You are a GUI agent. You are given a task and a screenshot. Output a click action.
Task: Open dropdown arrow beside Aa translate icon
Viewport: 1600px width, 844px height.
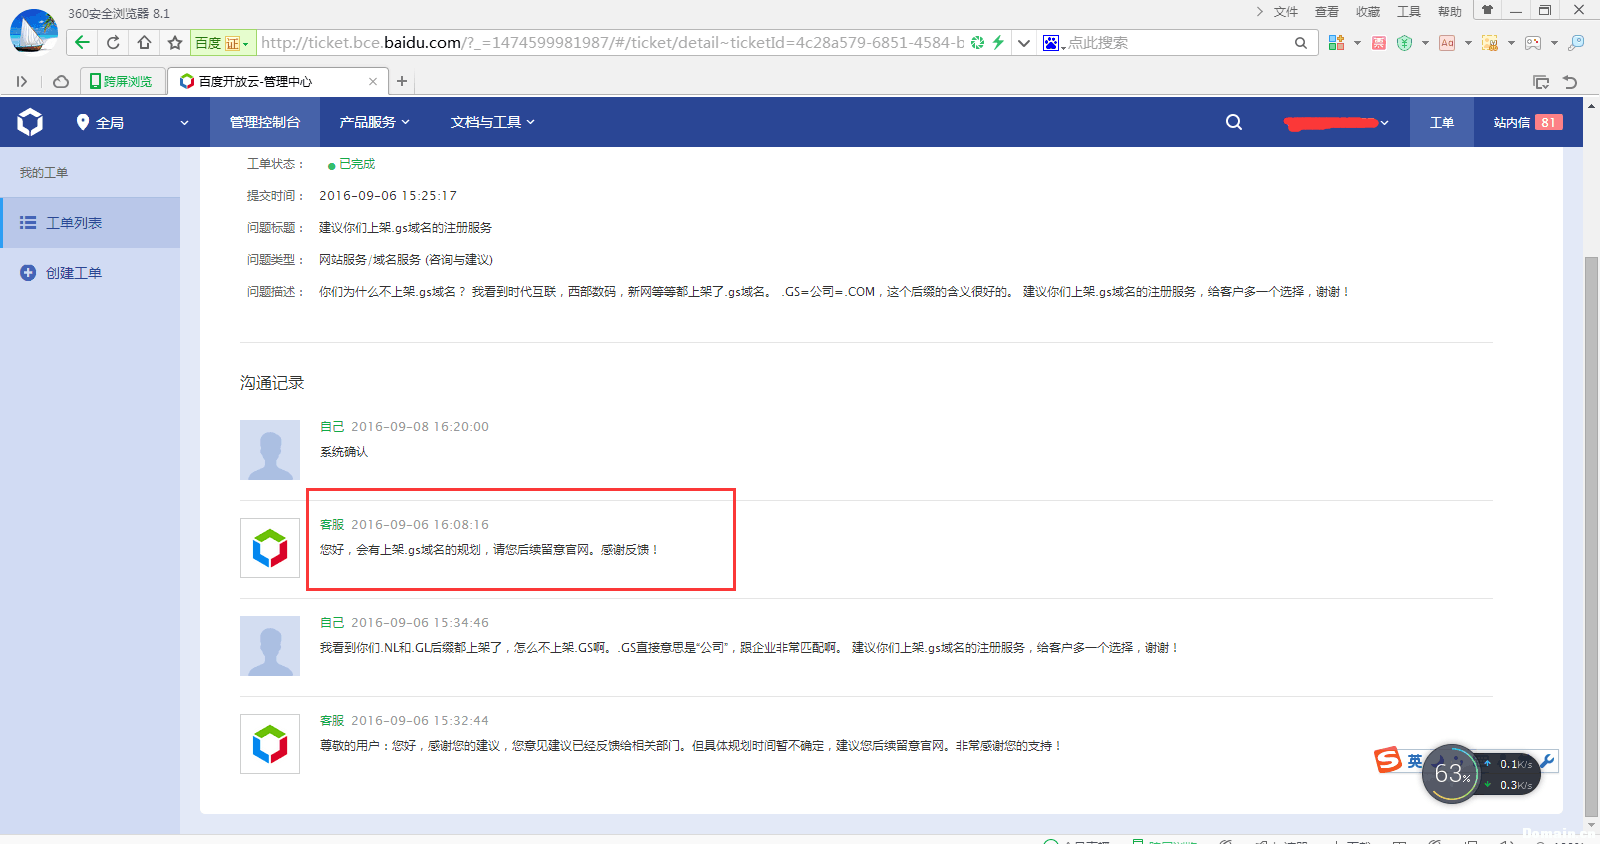[1468, 43]
